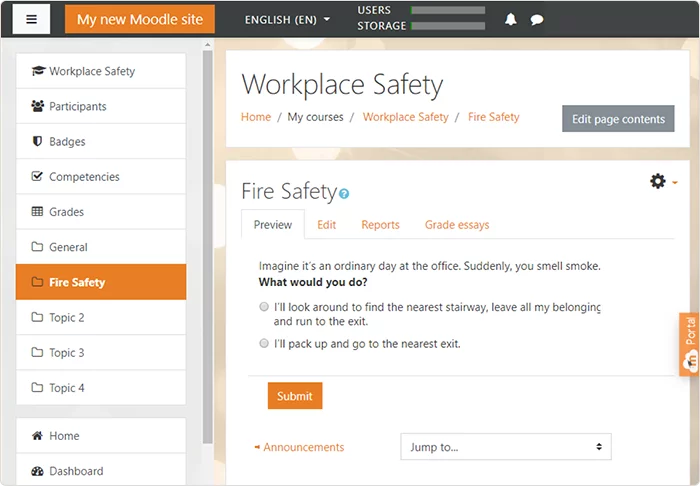Screen dimensions: 700x486
Task: Select the "pack up and go" option
Action: (x=265, y=344)
